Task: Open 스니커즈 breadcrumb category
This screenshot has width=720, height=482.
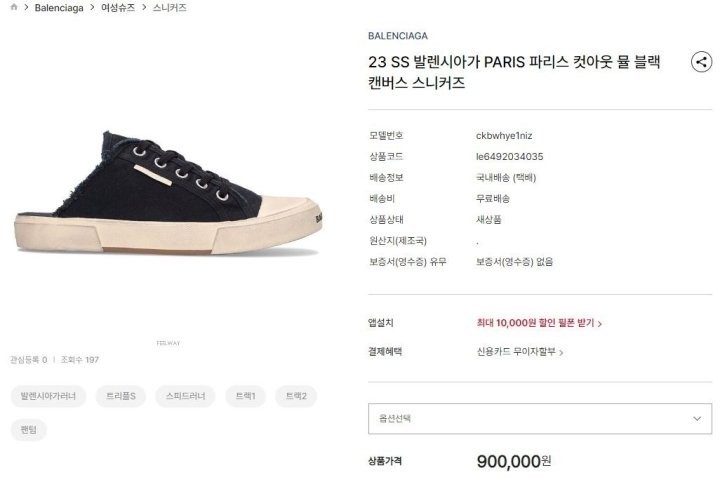Action: [169, 8]
